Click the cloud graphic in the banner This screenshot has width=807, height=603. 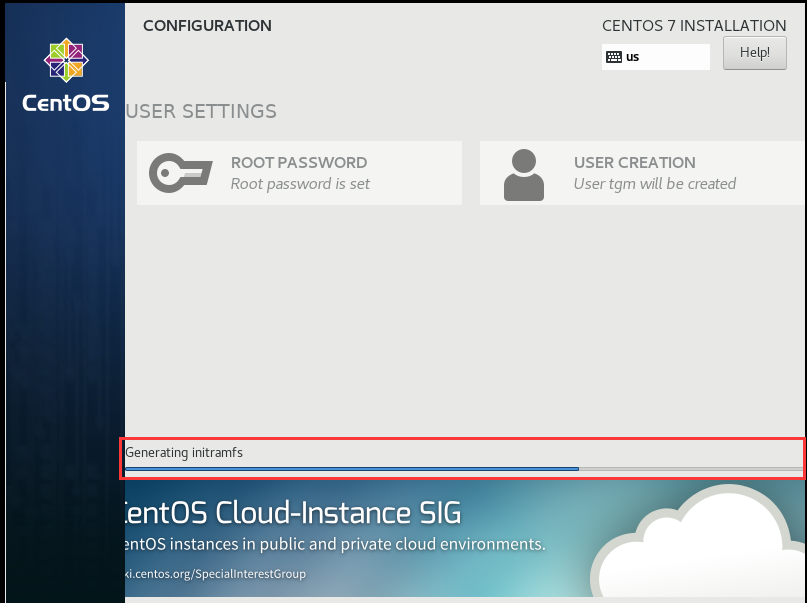(697, 540)
